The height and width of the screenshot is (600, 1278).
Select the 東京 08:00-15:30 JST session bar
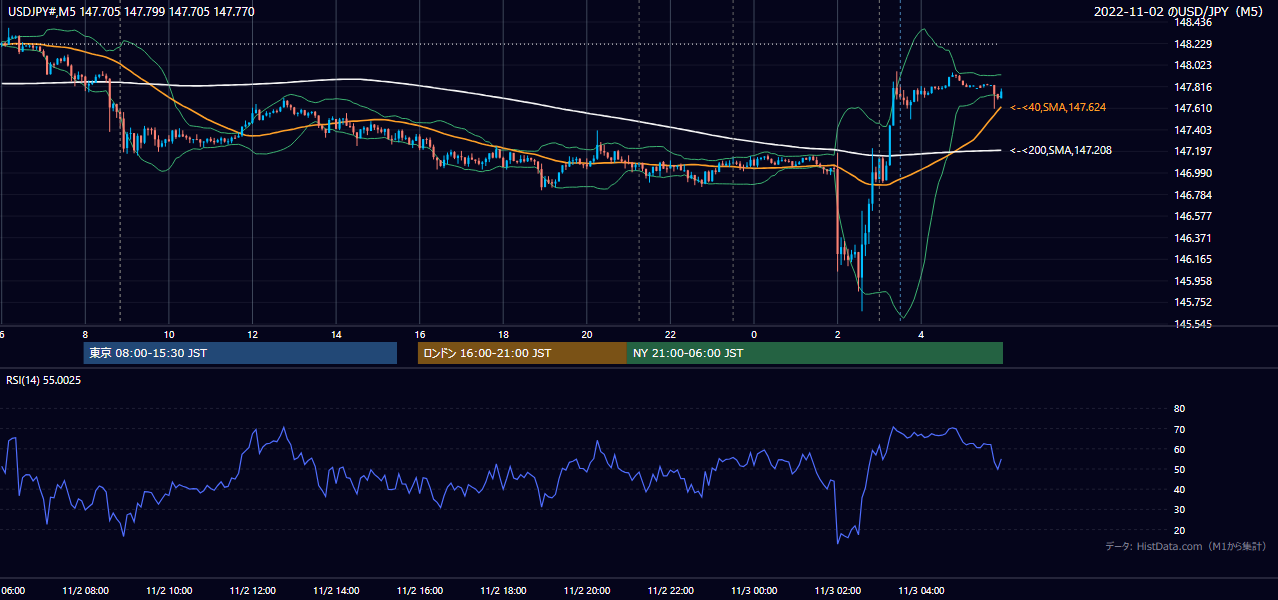240,353
